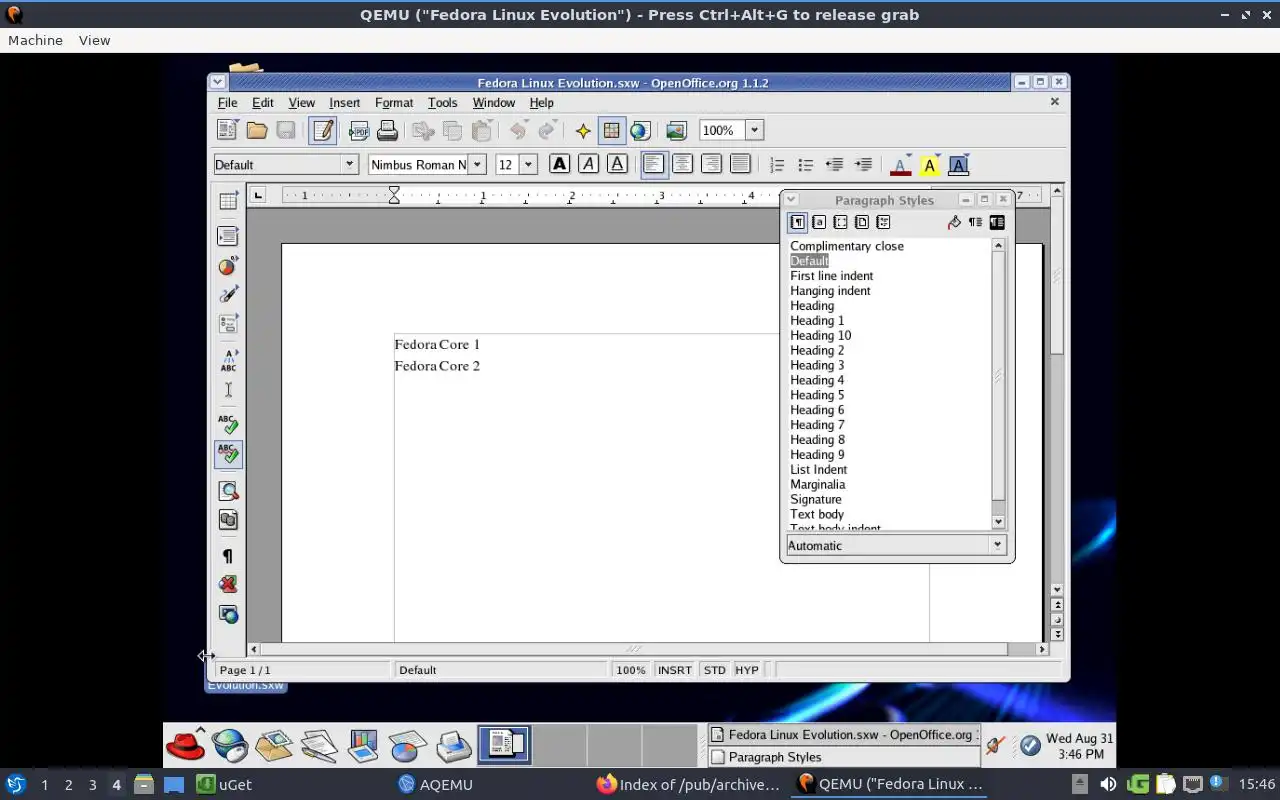
Task: Undo the last action
Action: [x=518, y=130]
